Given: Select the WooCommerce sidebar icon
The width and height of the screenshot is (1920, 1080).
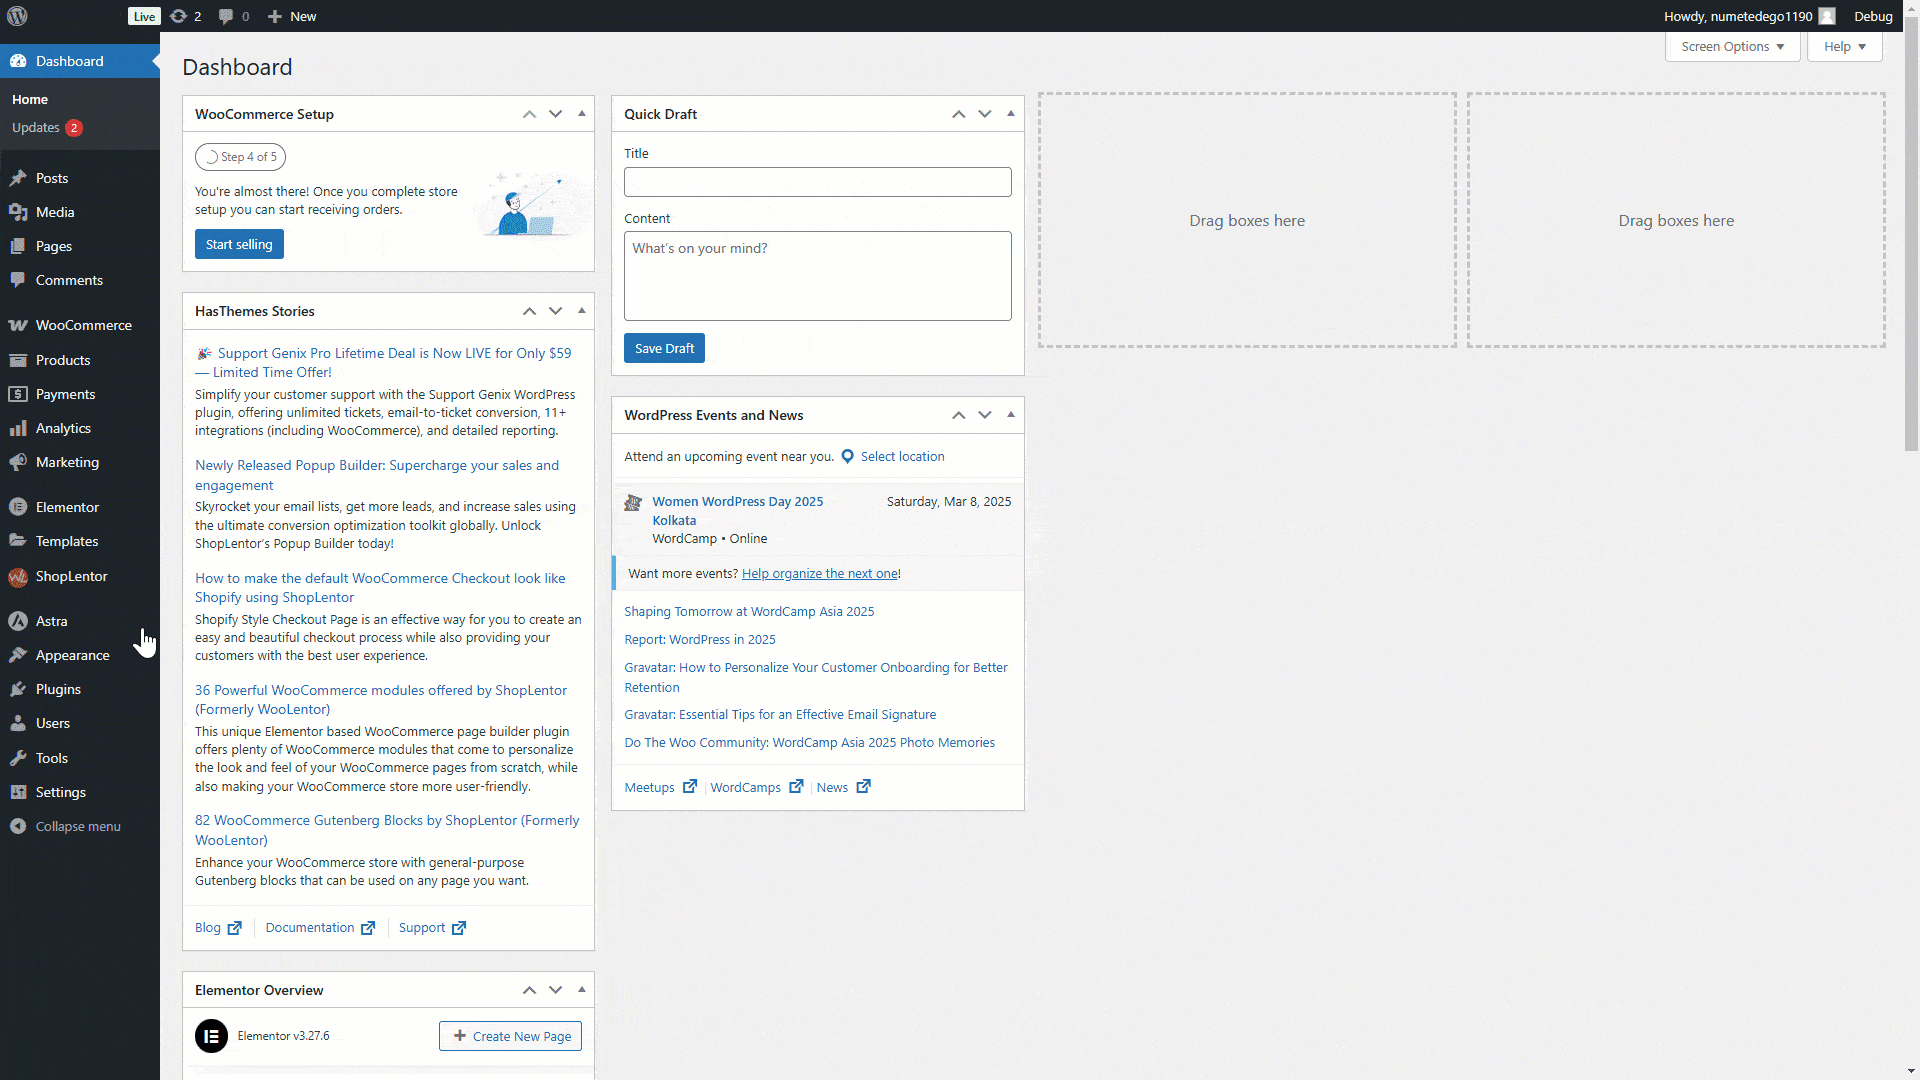Looking at the screenshot, I should click(x=20, y=325).
